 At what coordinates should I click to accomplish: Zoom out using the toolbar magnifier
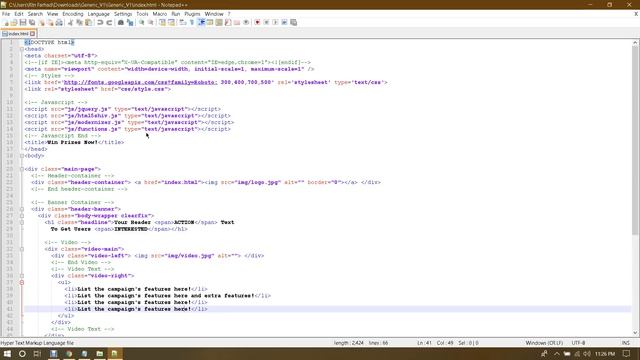pyautogui.click(x=151, y=22)
